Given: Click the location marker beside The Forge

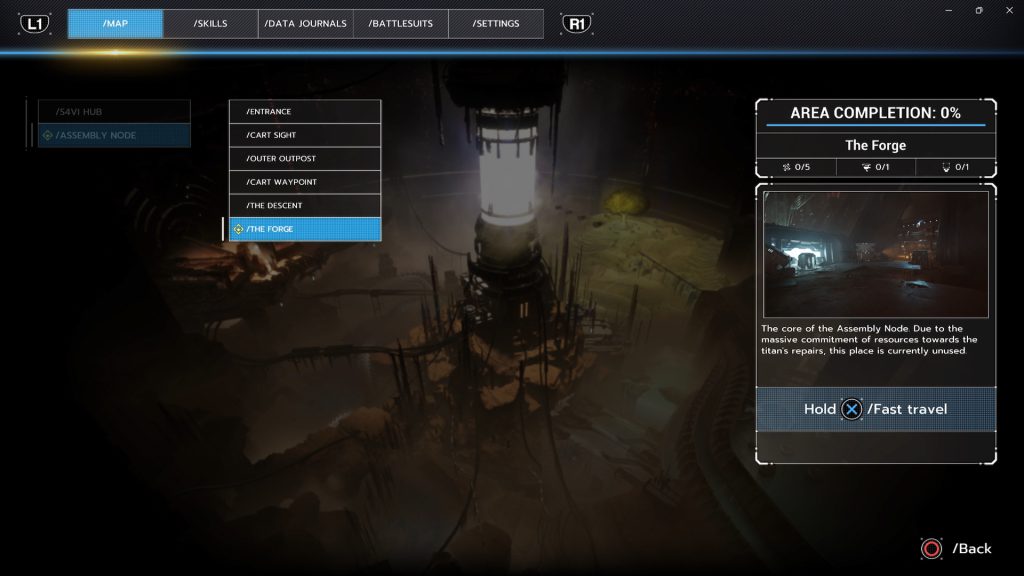Looking at the screenshot, I should (238, 229).
